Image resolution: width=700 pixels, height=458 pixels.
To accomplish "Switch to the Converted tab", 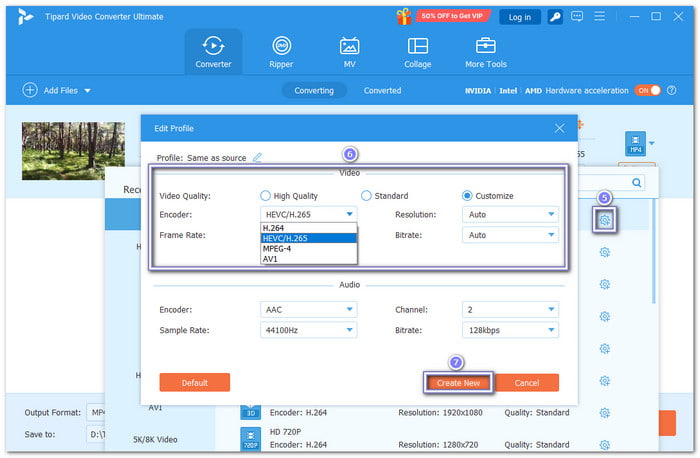I will pyautogui.click(x=382, y=90).
